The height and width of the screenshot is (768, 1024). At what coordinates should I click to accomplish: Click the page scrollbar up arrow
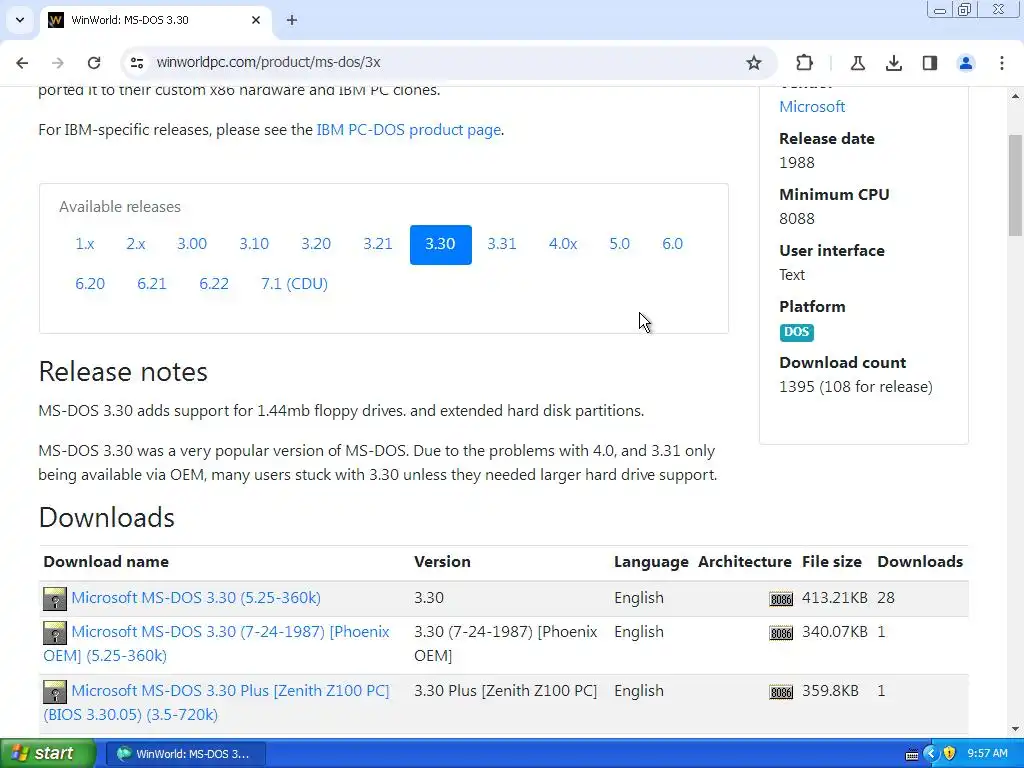[x=1016, y=96]
